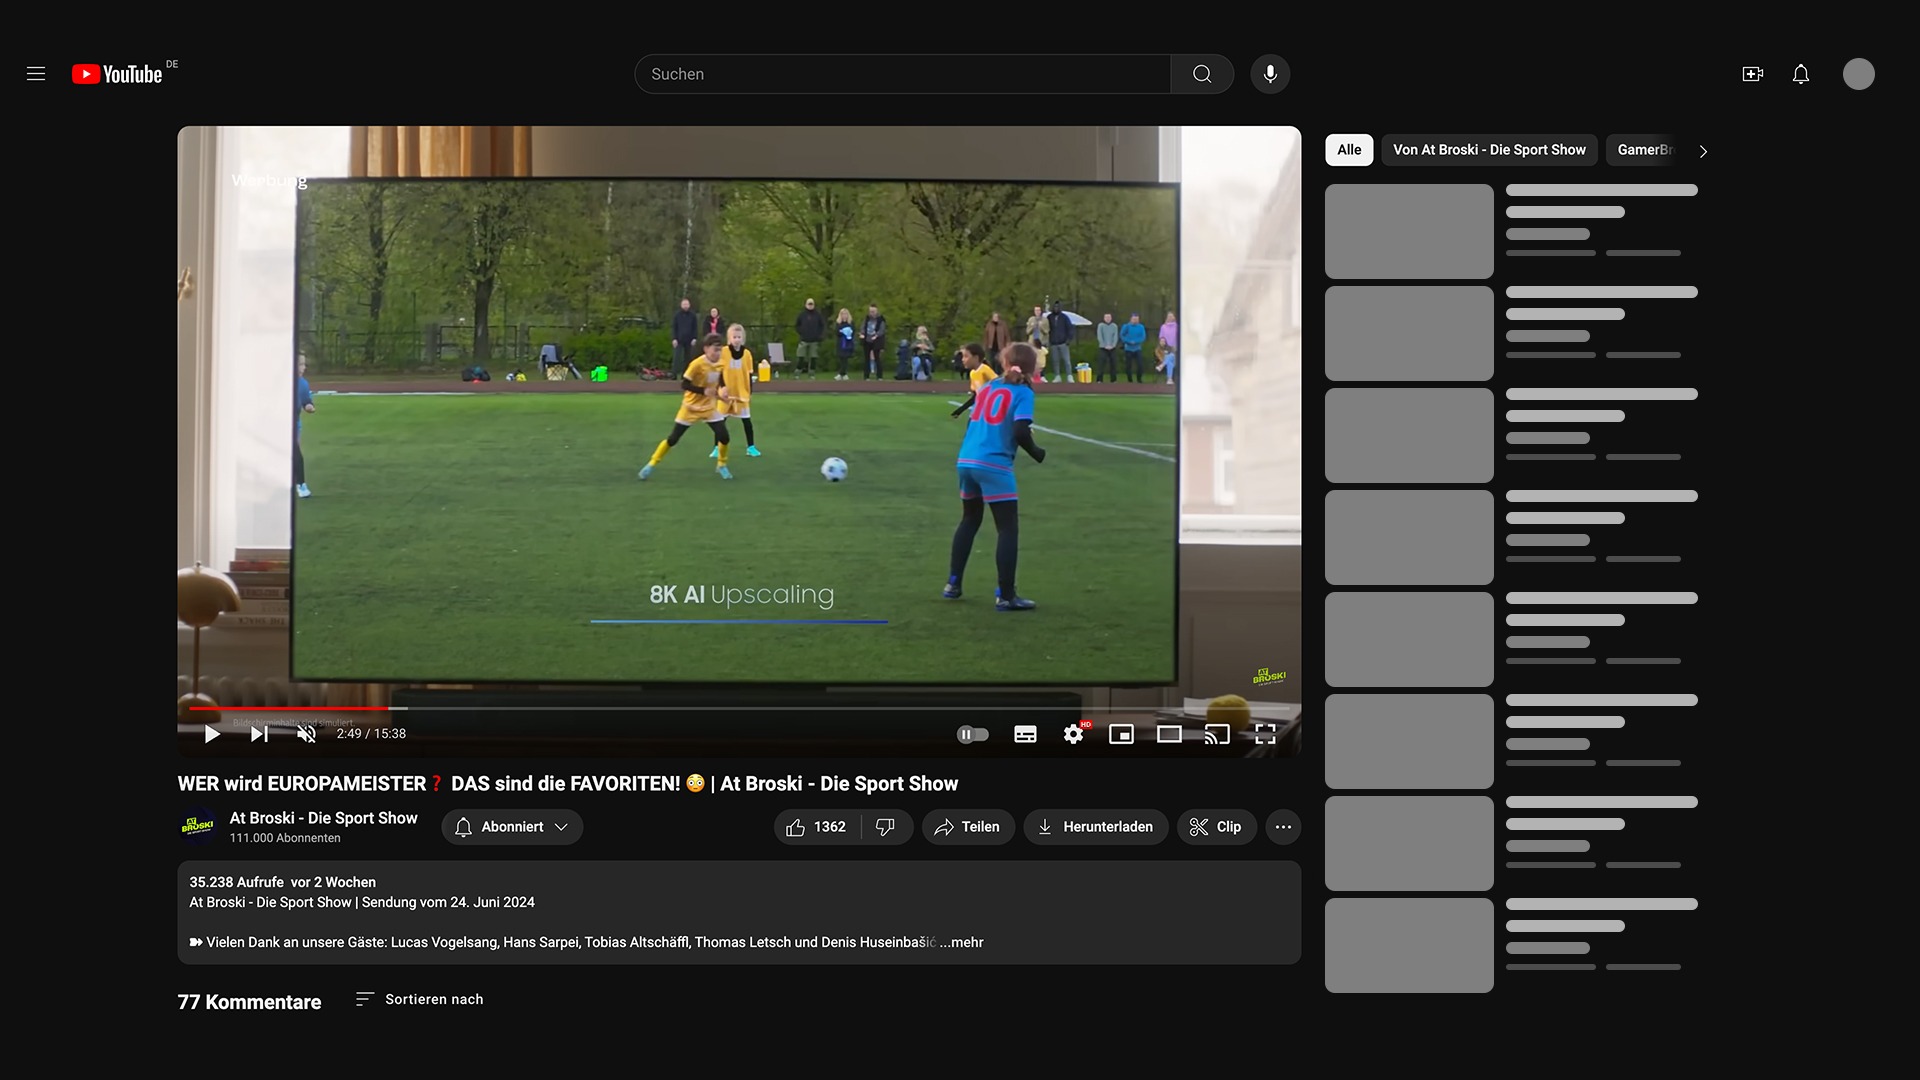1920x1080 pixels.
Task: Open the hamburger guide menu
Action: [36, 74]
